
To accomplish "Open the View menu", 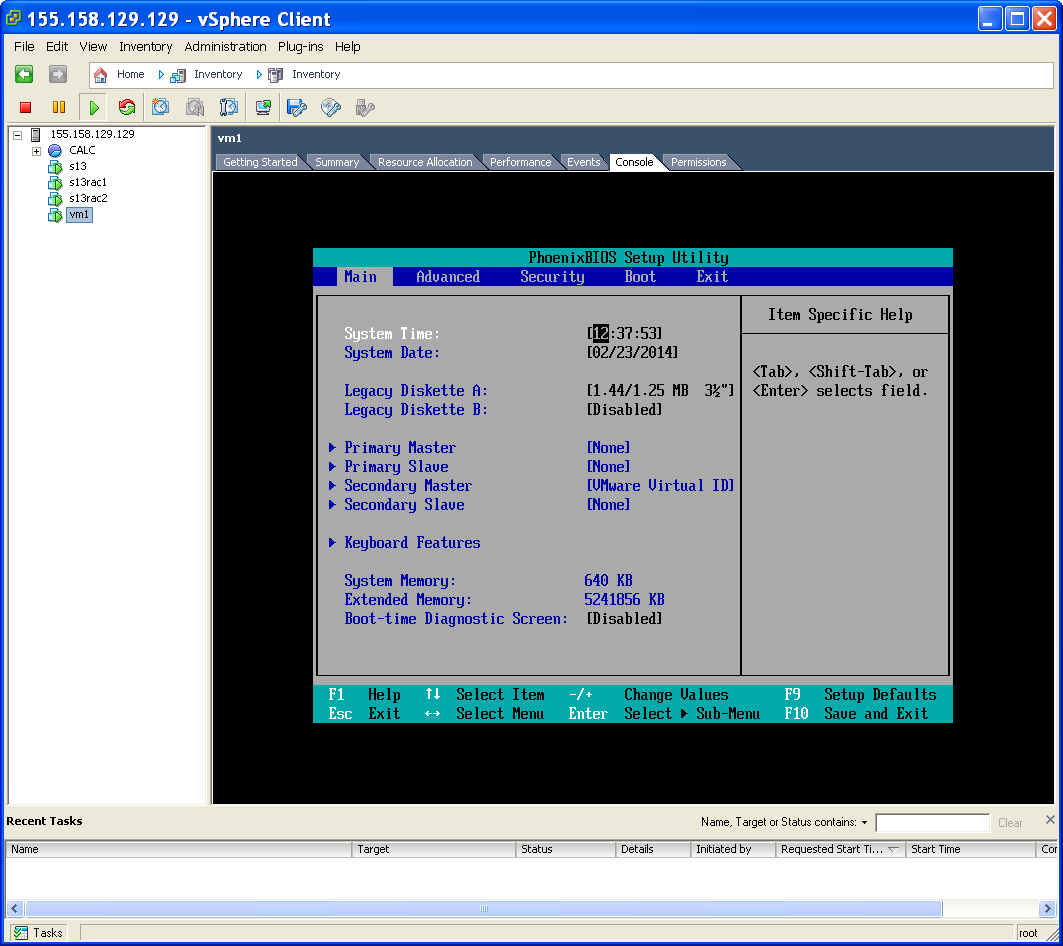I will [93, 47].
